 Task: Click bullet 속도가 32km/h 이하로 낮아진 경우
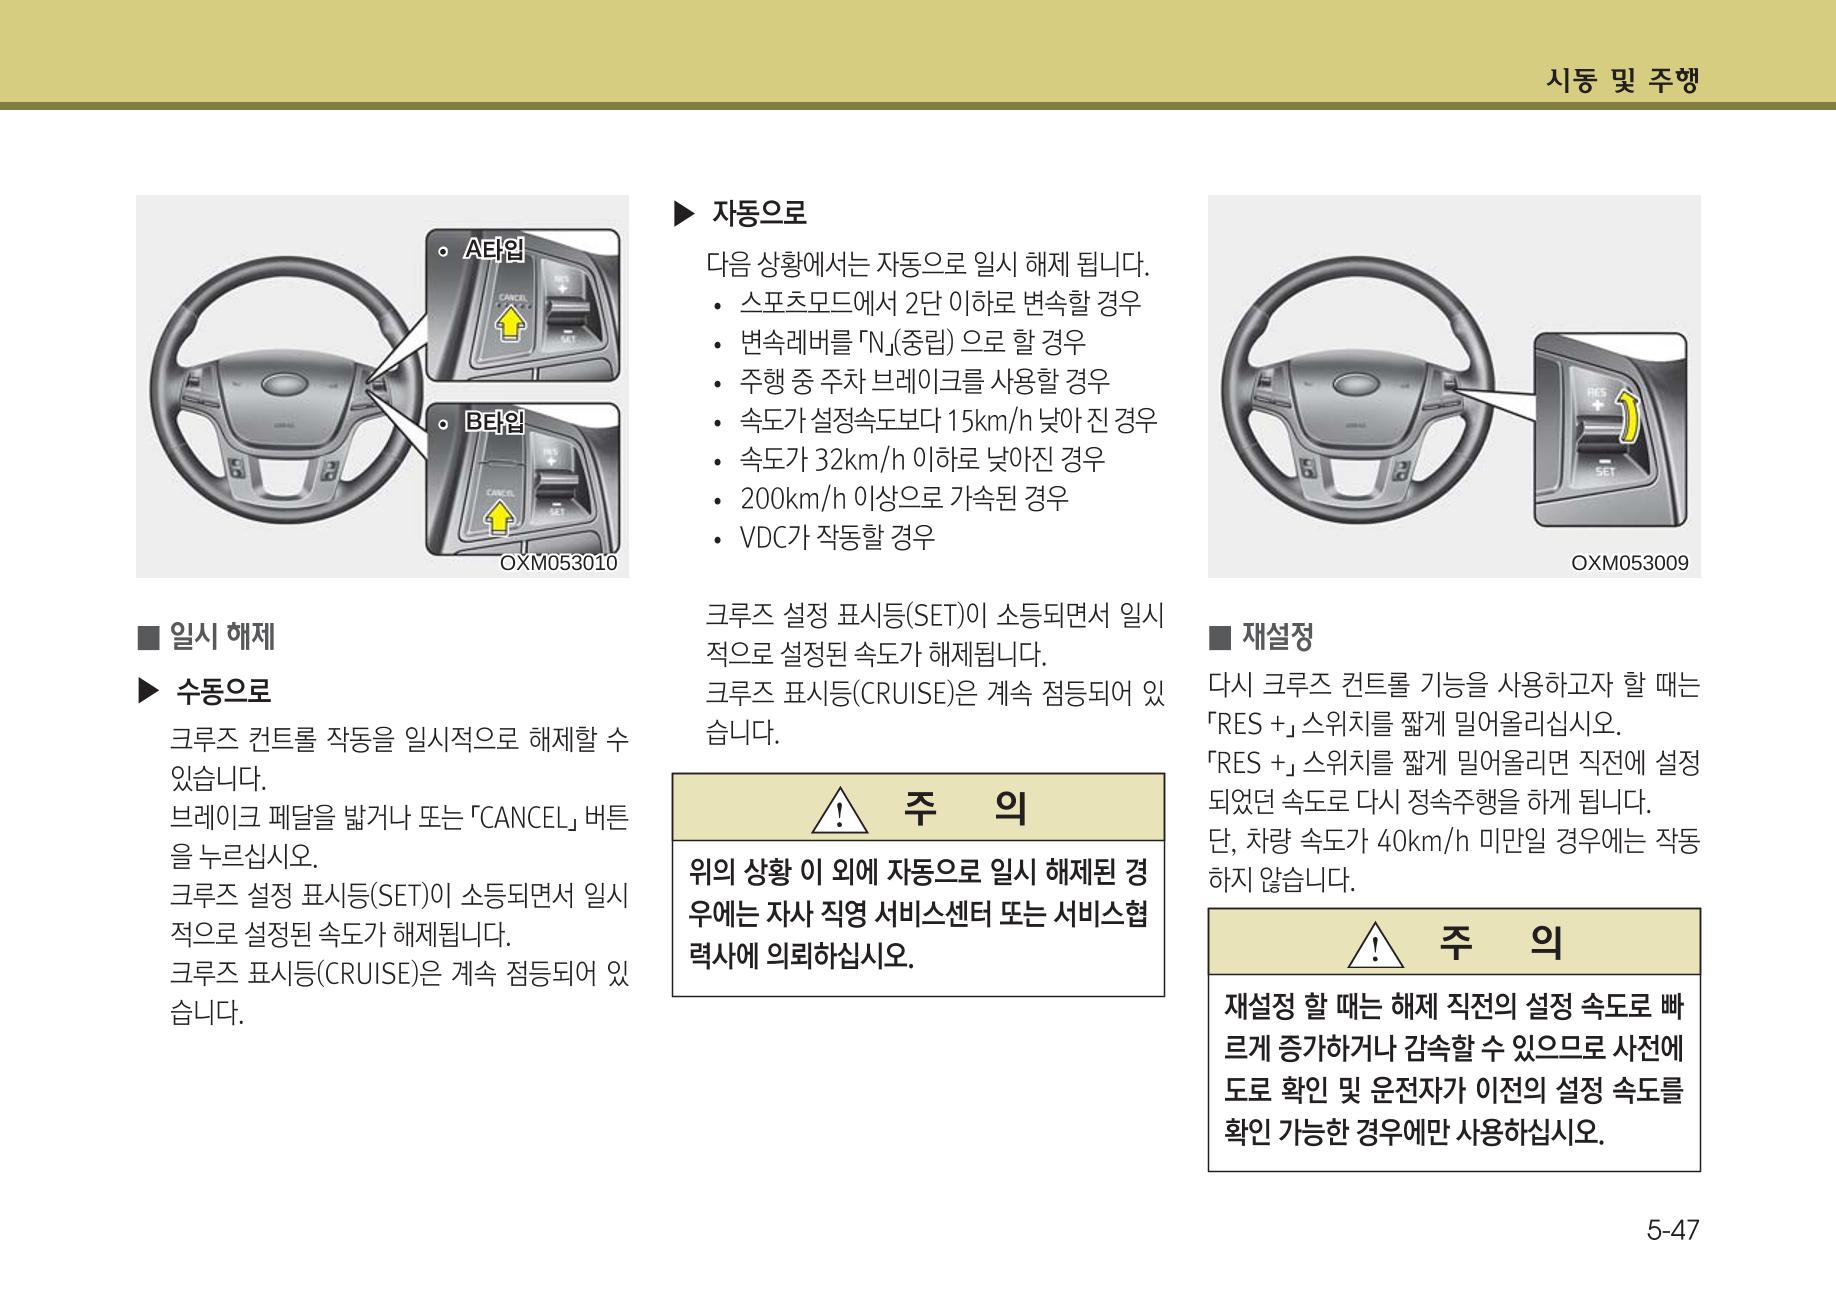coord(922,459)
